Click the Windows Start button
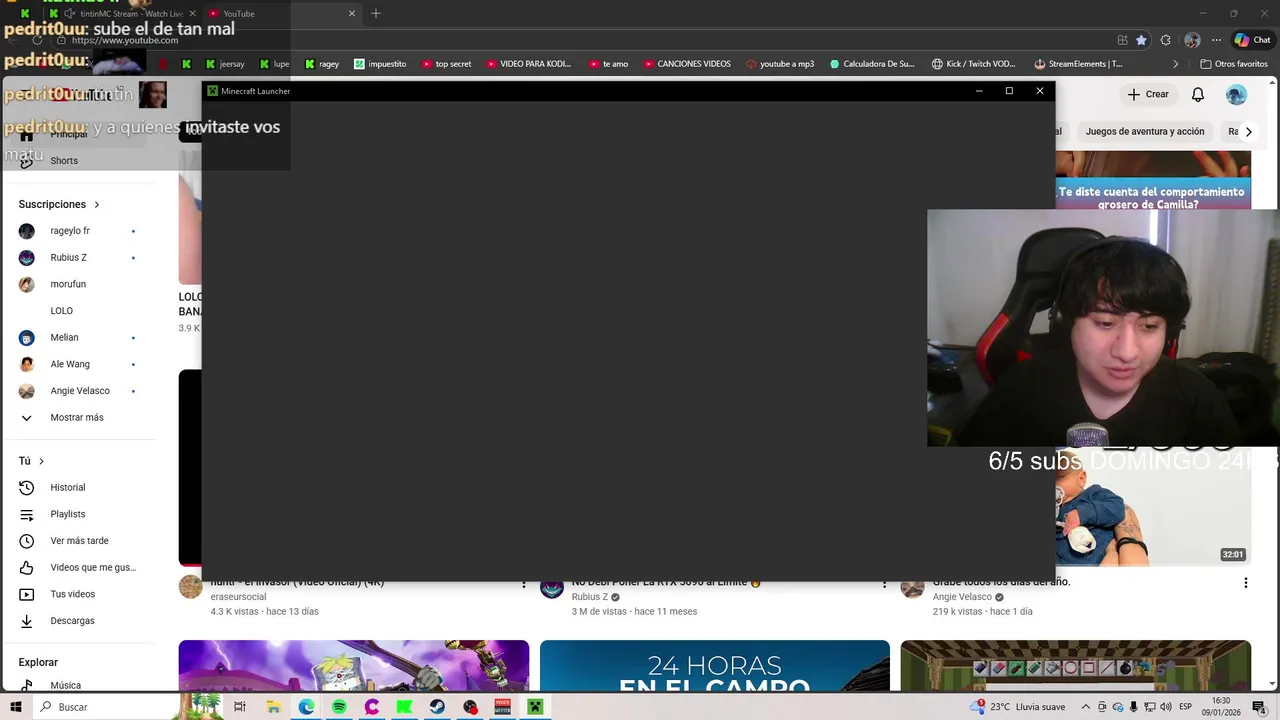 point(16,707)
